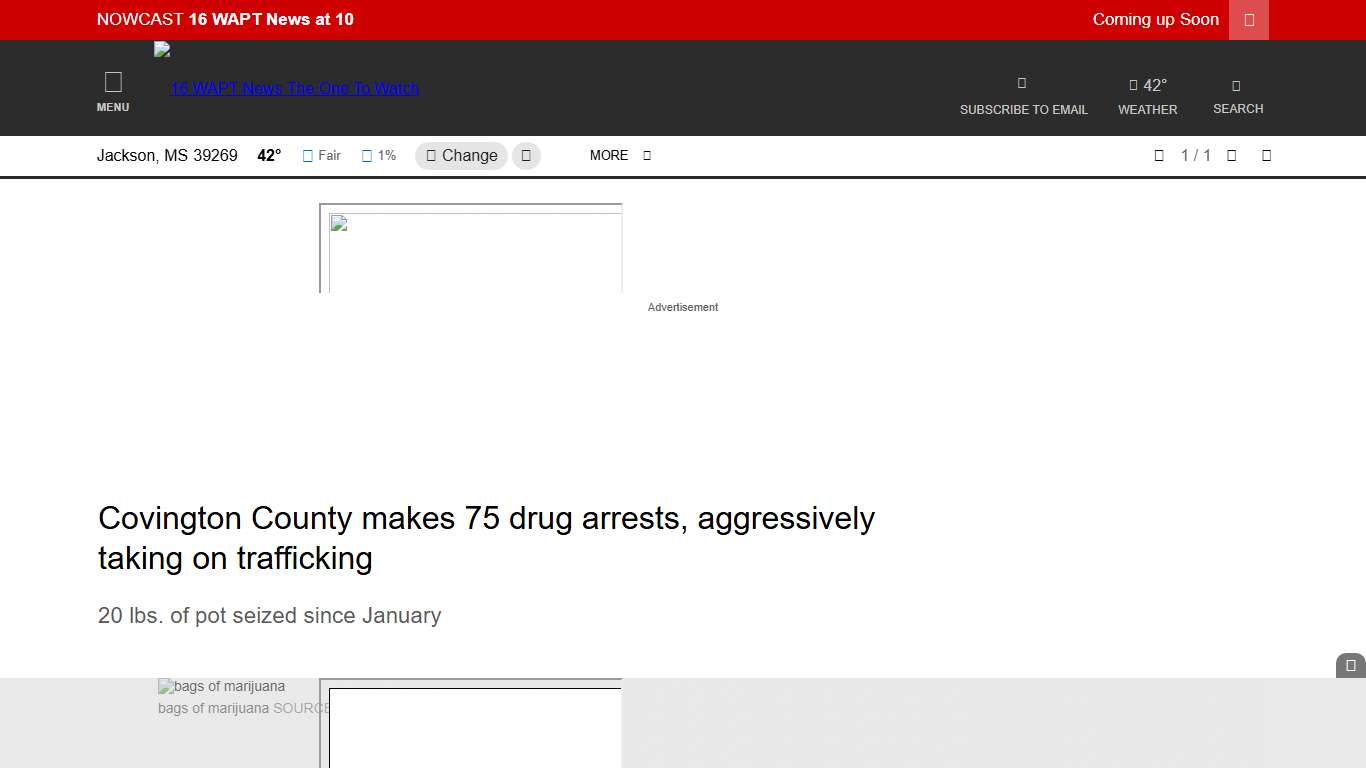This screenshot has height=768, width=1366.
Task: Collapse the bottom ad banner using corner tab
Action: [x=1350, y=666]
